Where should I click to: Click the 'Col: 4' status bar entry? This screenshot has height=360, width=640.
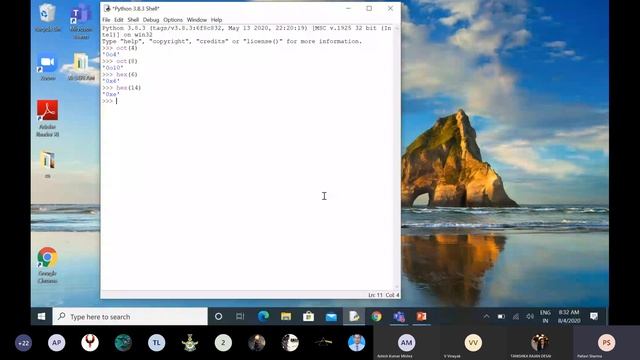pyautogui.click(x=392, y=295)
